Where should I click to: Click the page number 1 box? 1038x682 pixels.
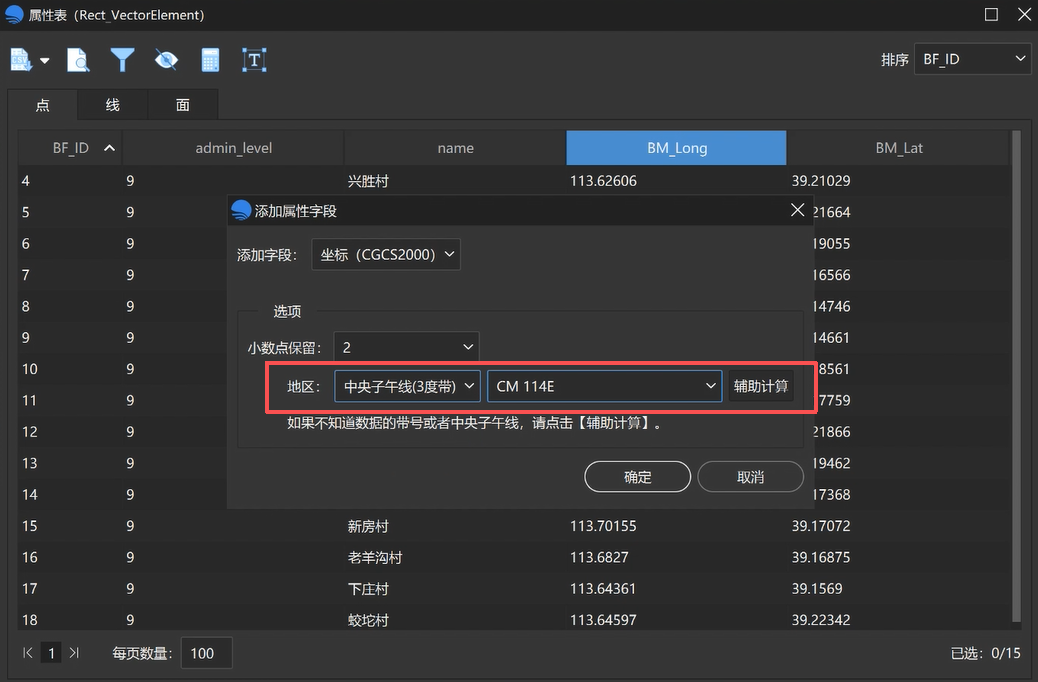51,654
